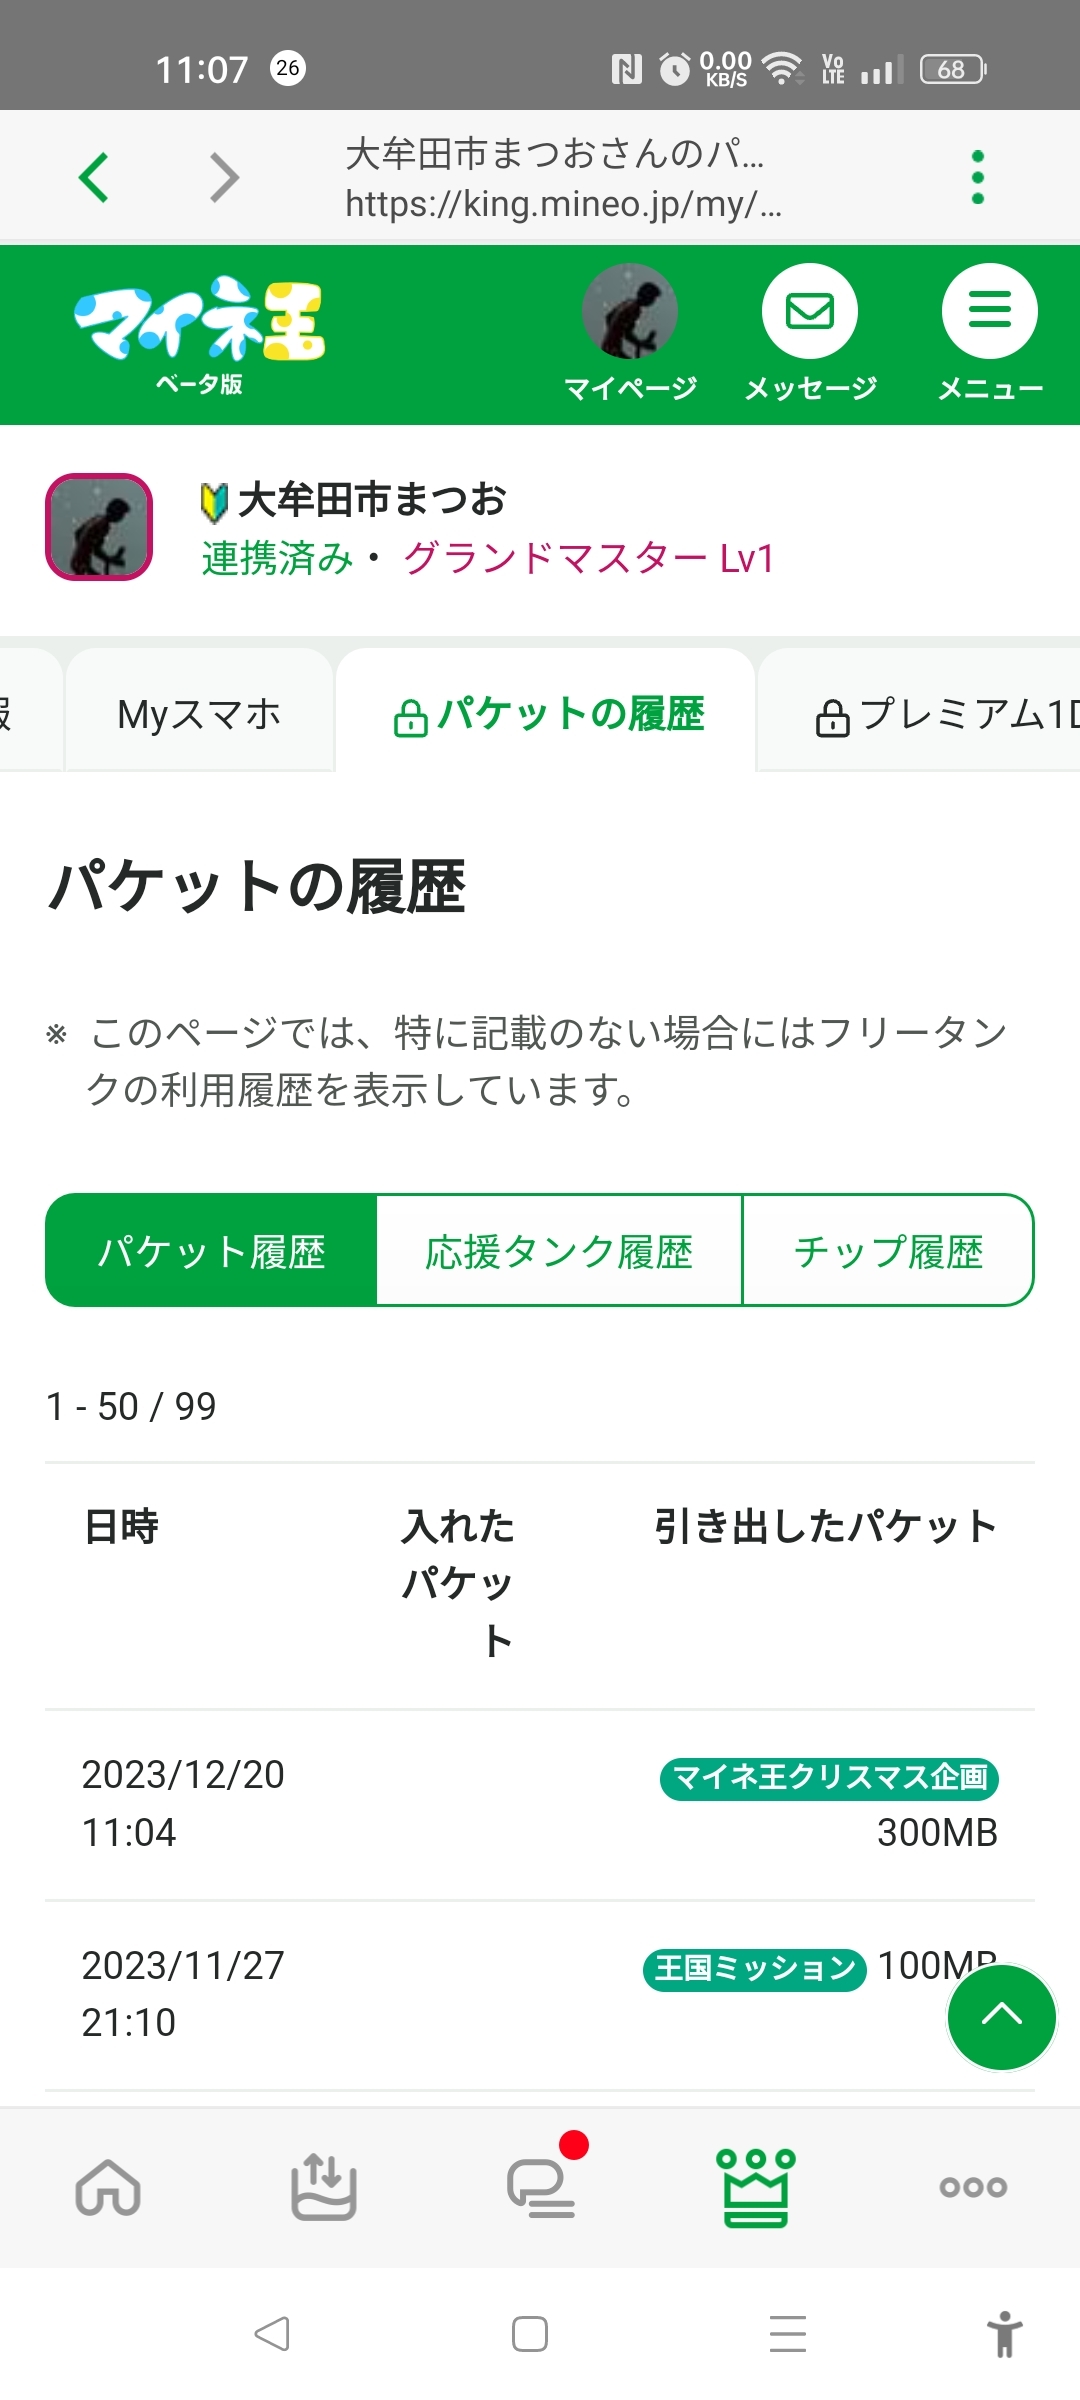Open マイページ avatar icon in header

(x=630, y=312)
